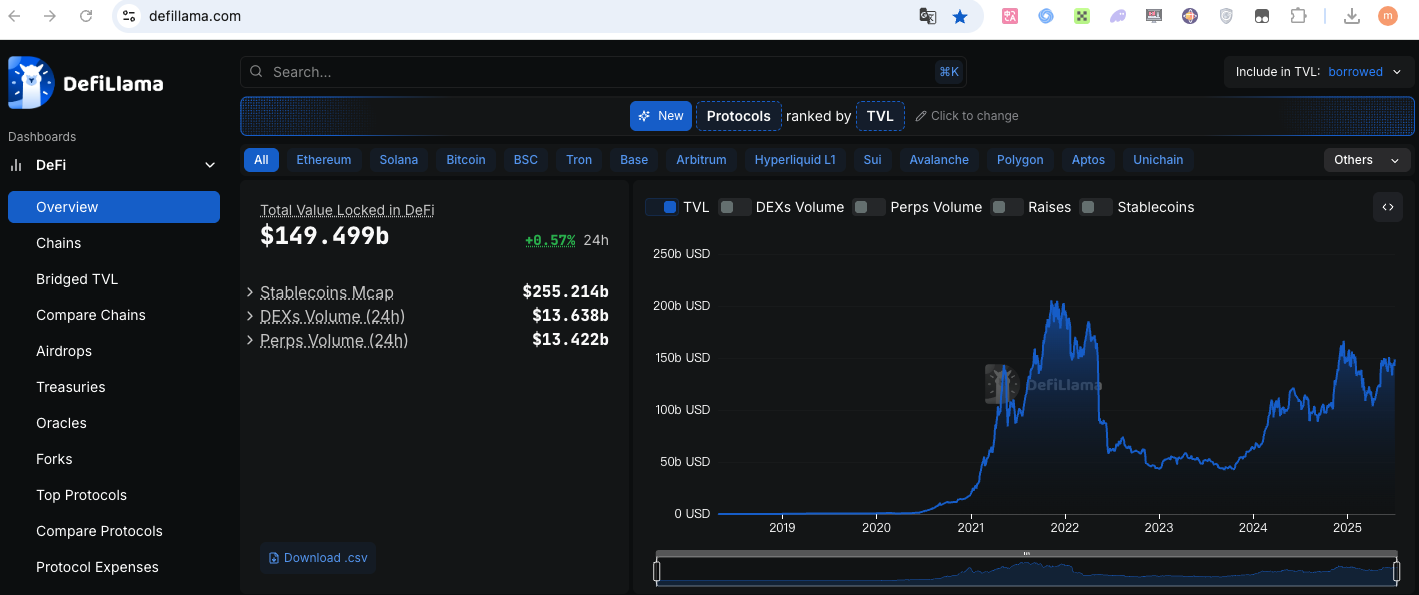The image size is (1419, 595).
Task: Click the browser address bar URL
Action: point(195,16)
